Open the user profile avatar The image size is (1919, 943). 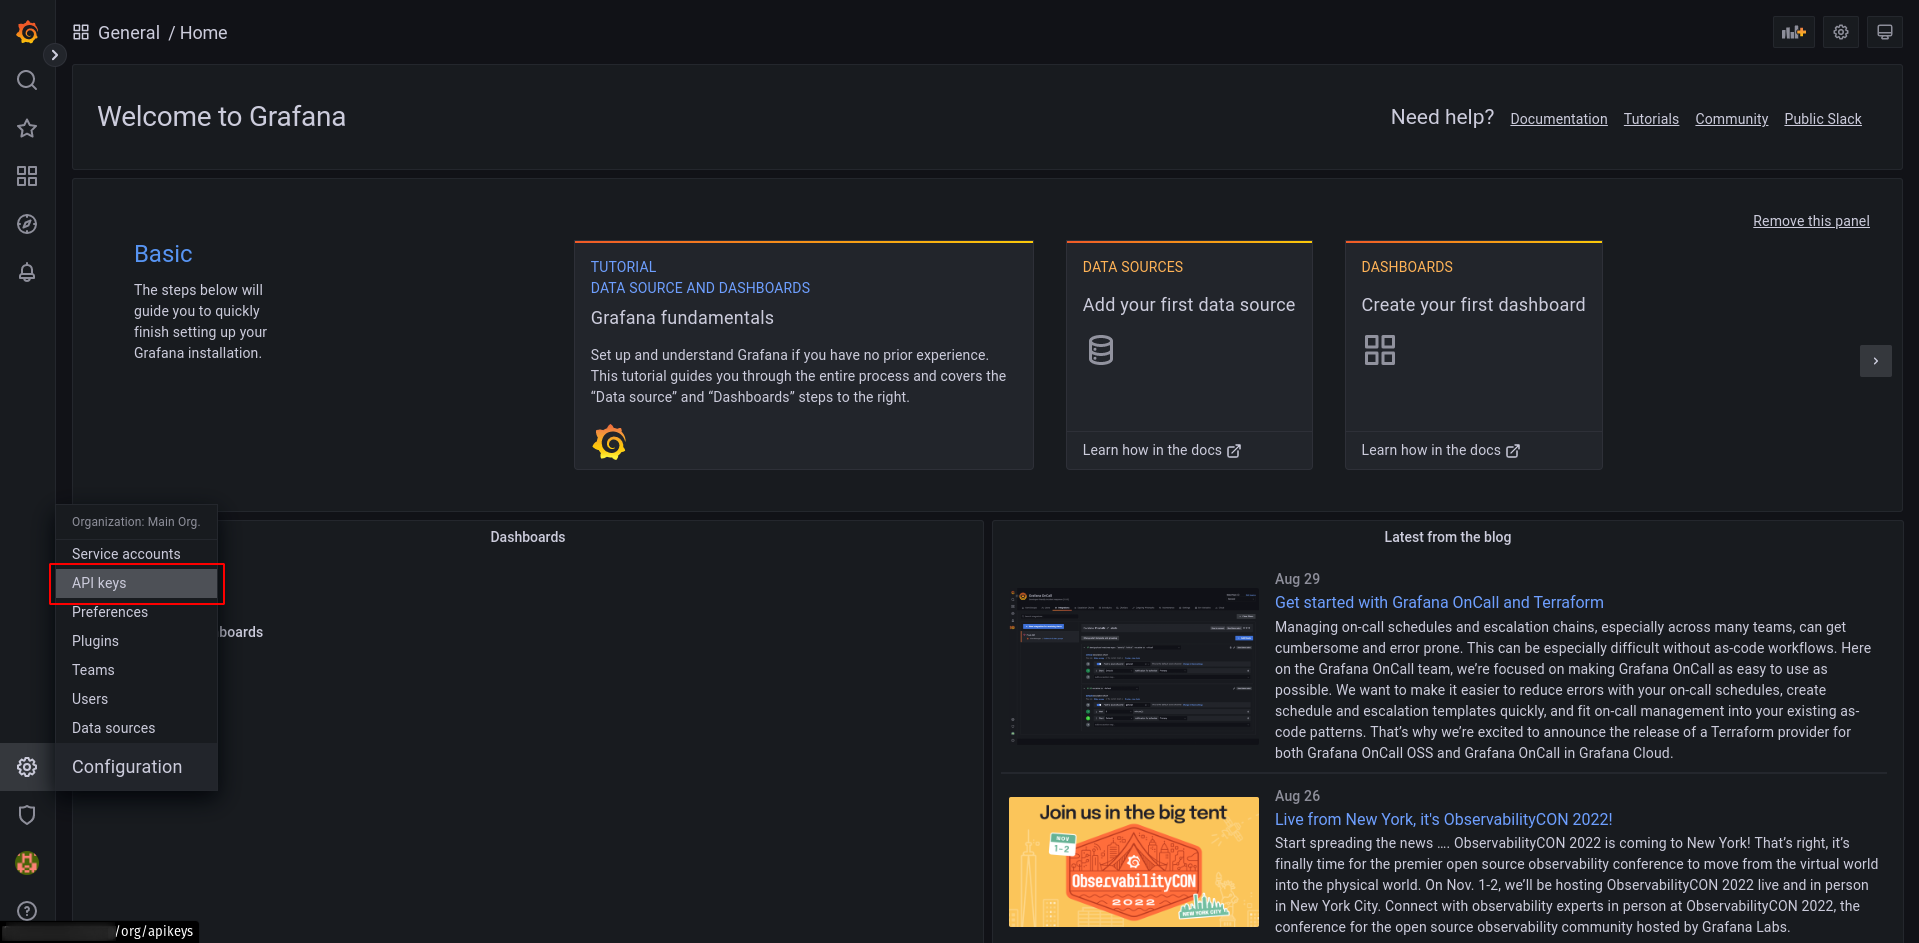[x=27, y=863]
